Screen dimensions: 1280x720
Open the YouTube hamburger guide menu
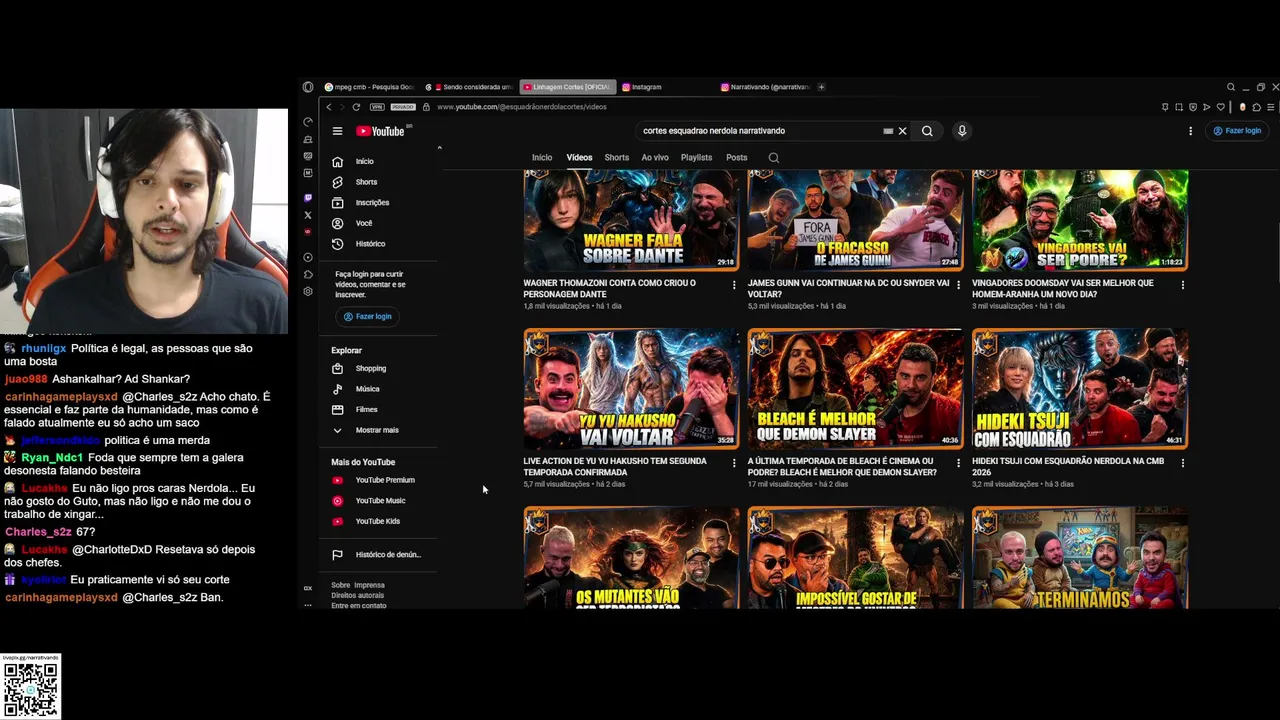click(337, 131)
